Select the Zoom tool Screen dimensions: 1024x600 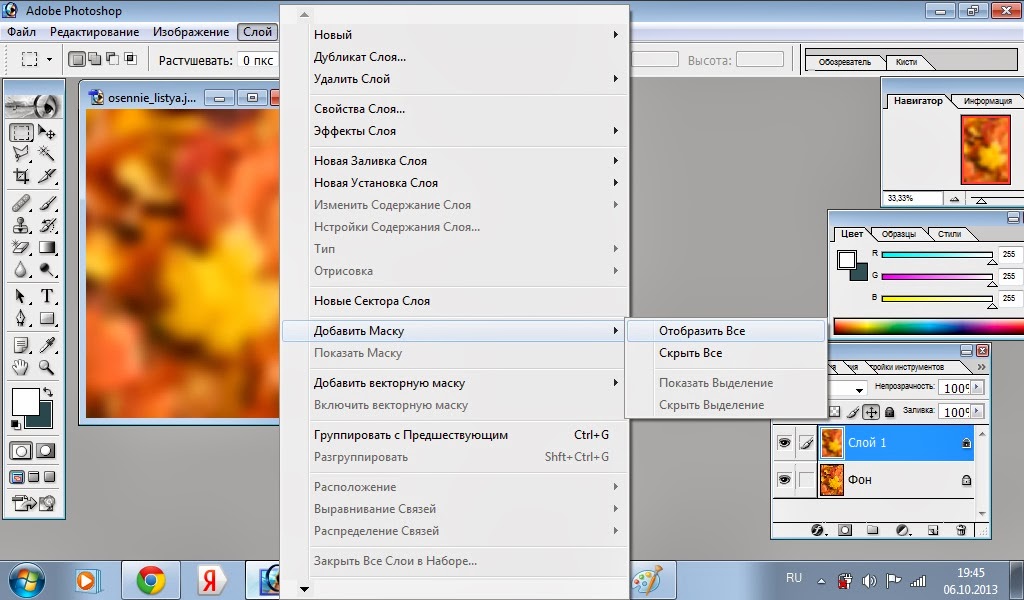tap(46, 368)
